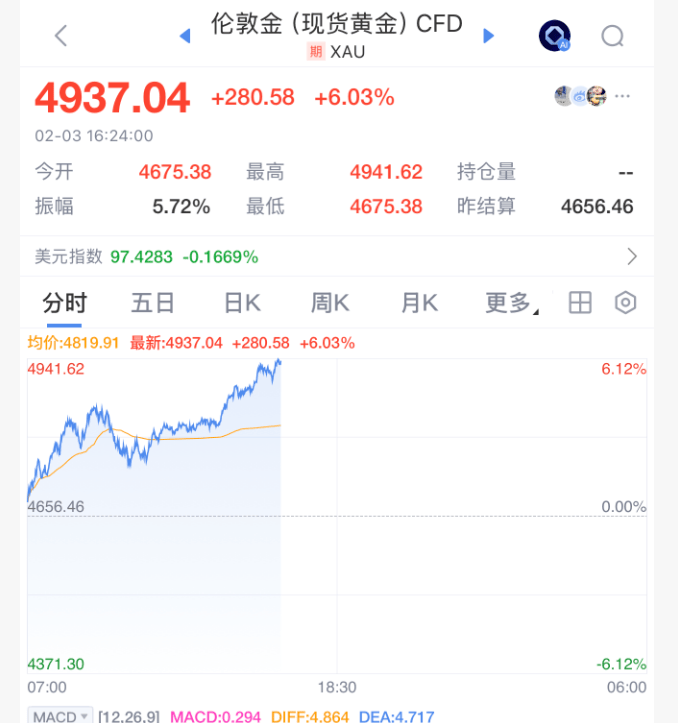Open search with the magnifier icon
Image resolution: width=678 pixels, height=723 pixels.
tap(612, 36)
